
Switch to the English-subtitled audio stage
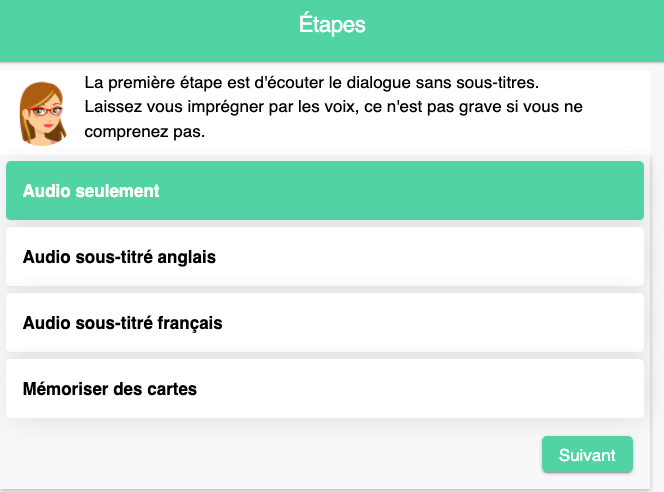119,257
